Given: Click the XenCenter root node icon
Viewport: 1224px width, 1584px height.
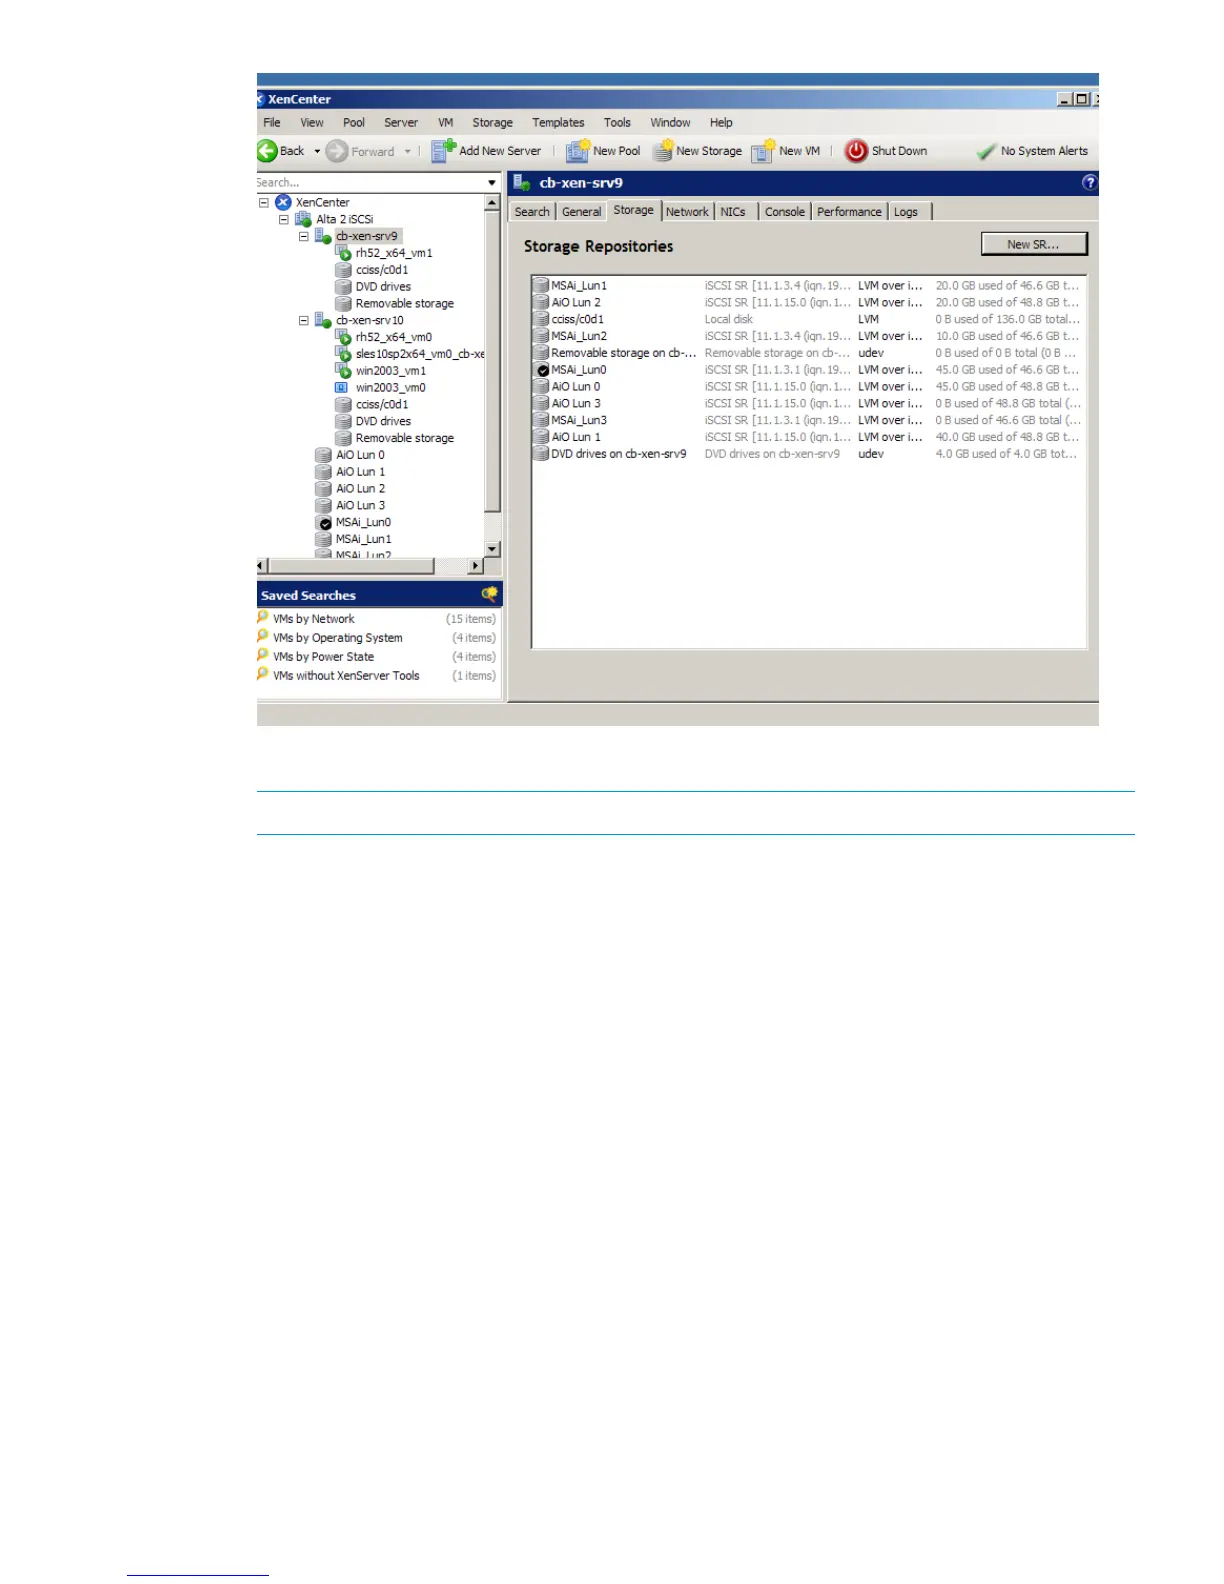Looking at the screenshot, I should coord(283,202).
